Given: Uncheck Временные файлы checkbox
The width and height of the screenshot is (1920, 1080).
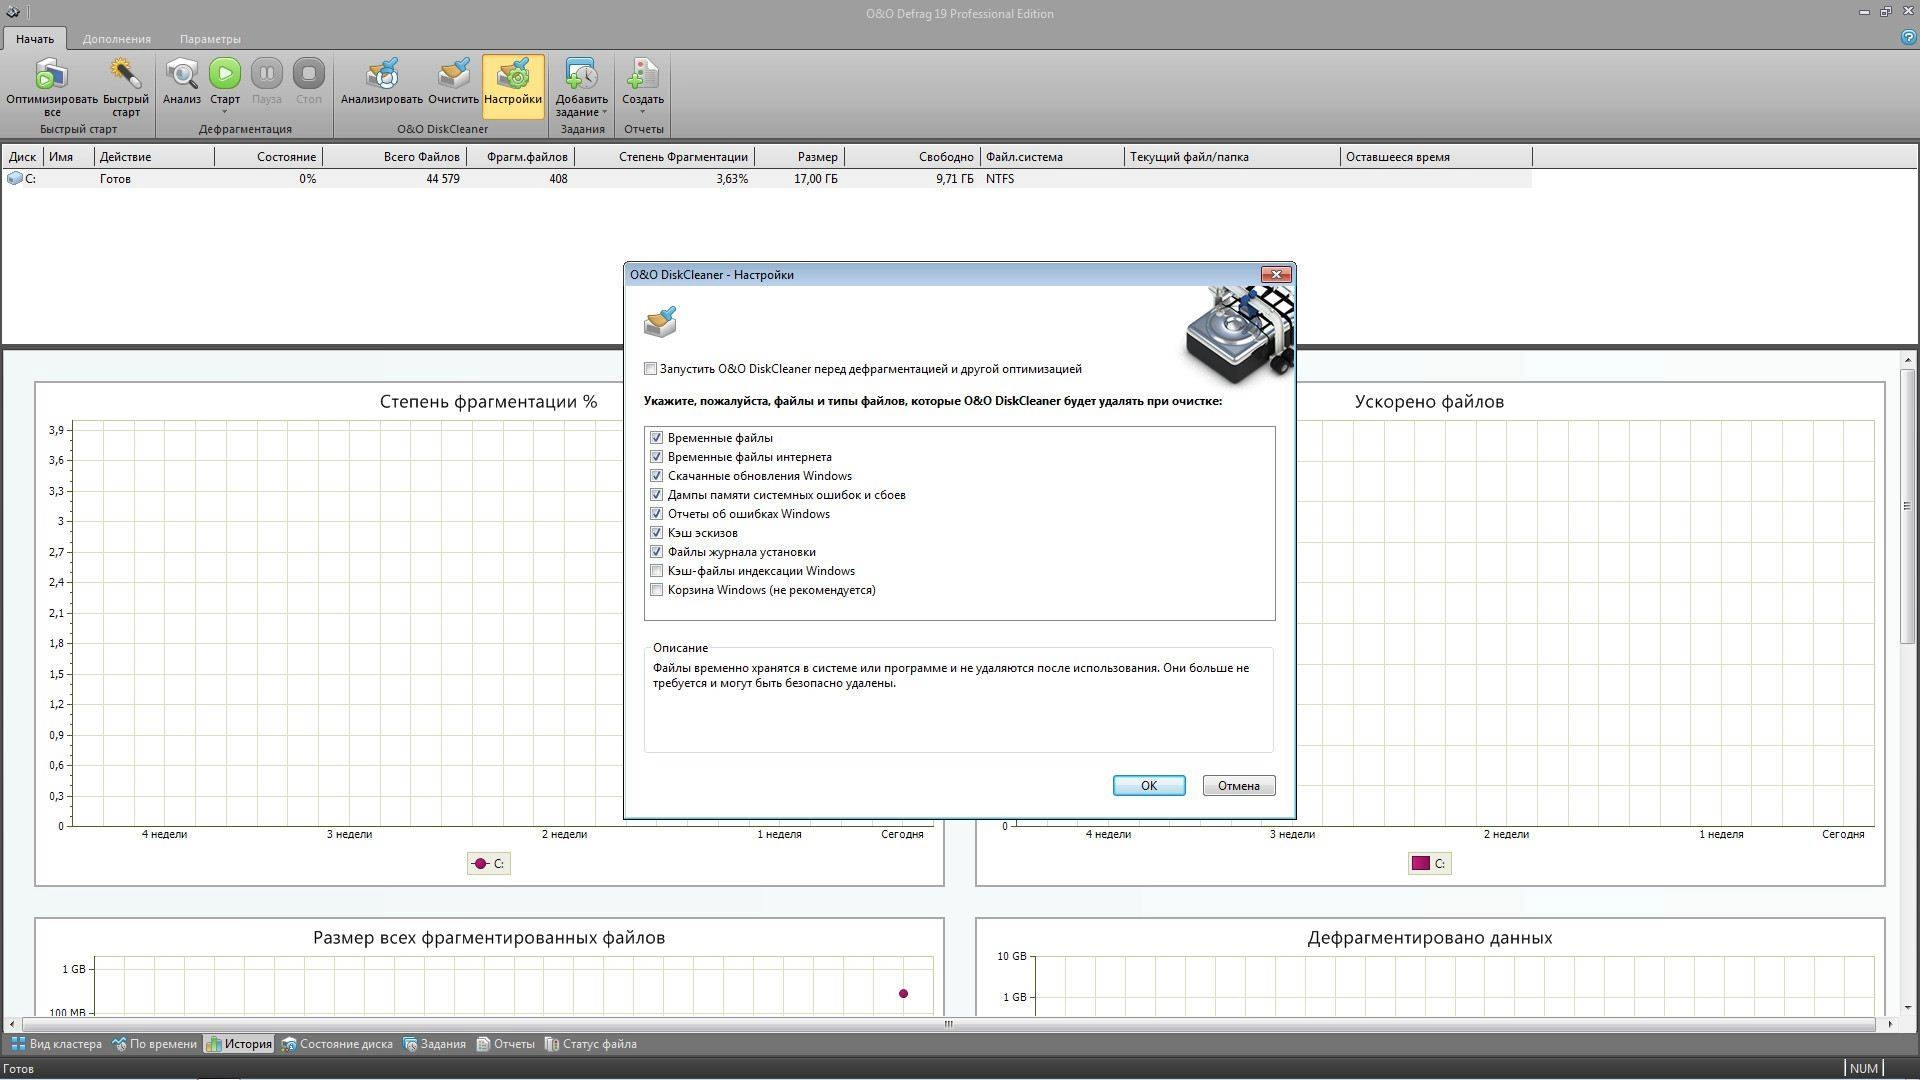Looking at the screenshot, I should (x=657, y=438).
